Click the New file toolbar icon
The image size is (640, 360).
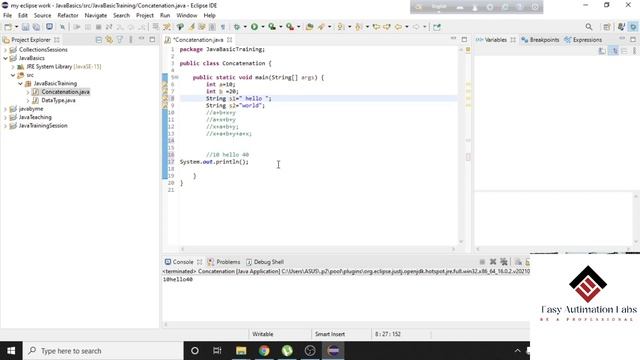[8, 27]
